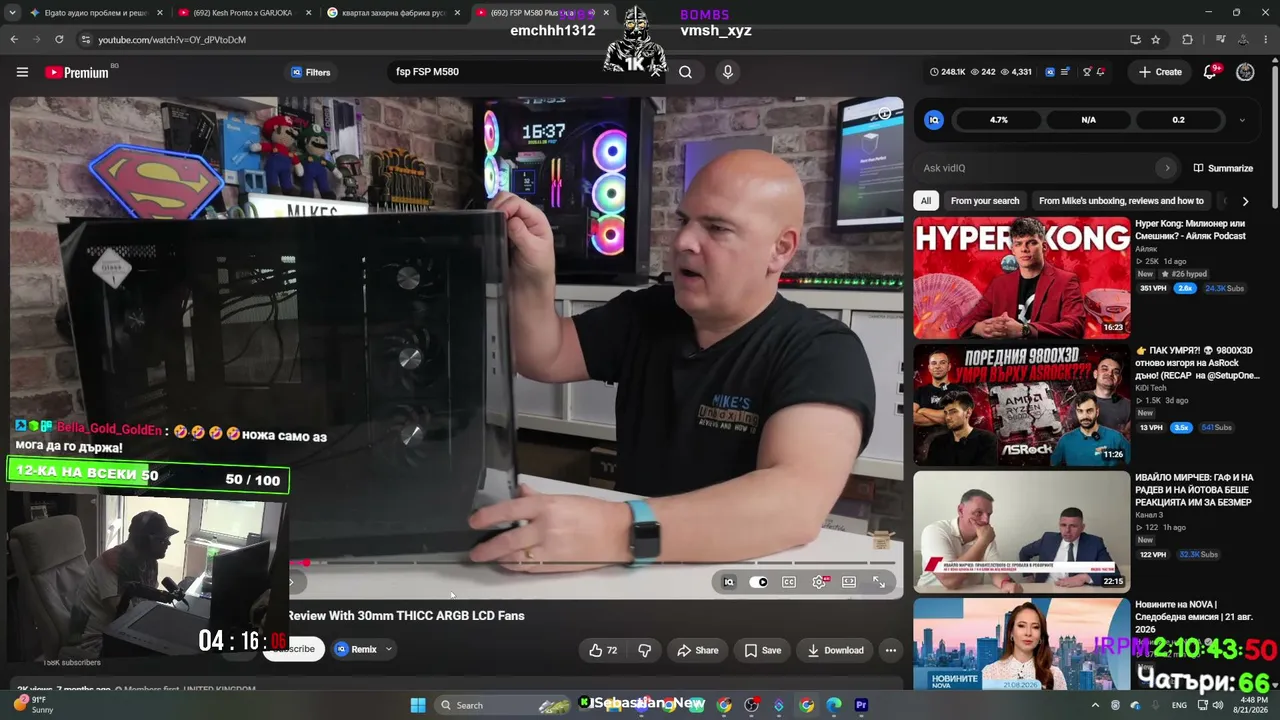Image resolution: width=1280 pixels, height=720 pixels.
Task: Open Microsoft Edge from taskbar
Action: pyautogui.click(x=834, y=705)
